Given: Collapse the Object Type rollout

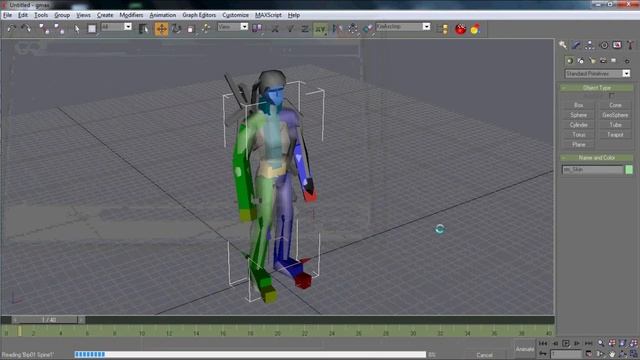Looking at the screenshot, I should (x=597, y=88).
